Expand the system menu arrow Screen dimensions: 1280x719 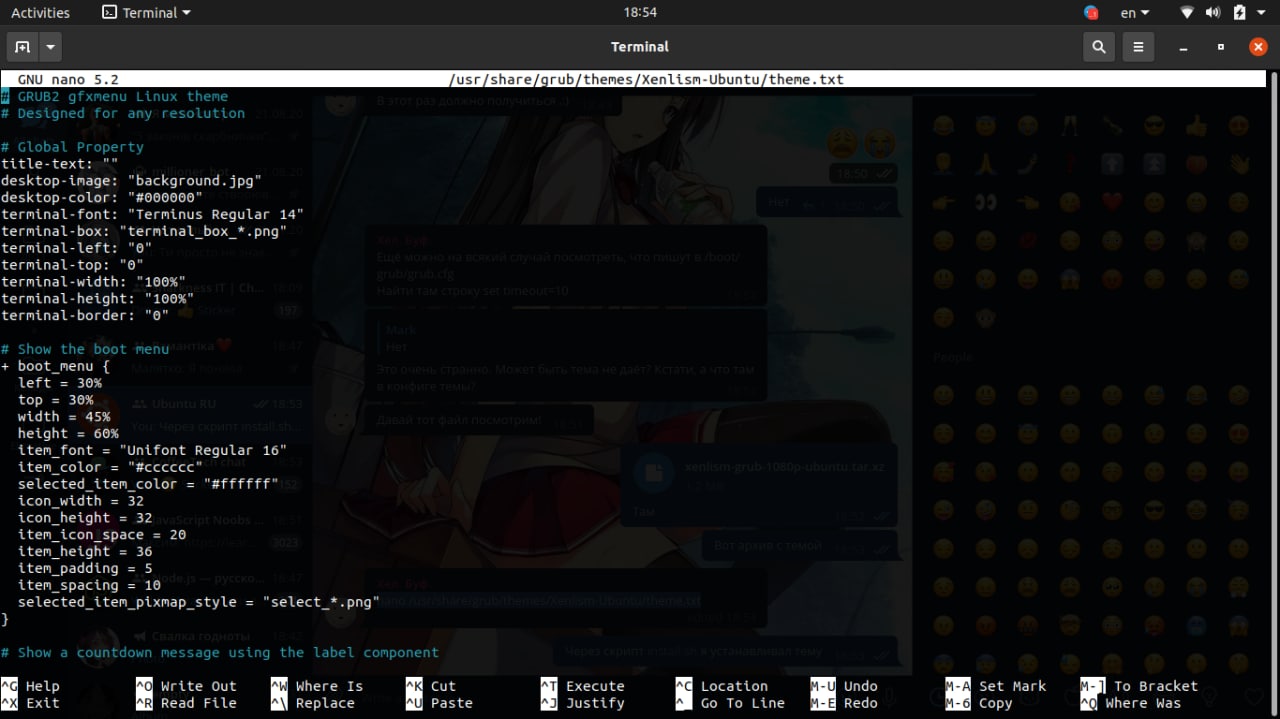[1262, 13]
